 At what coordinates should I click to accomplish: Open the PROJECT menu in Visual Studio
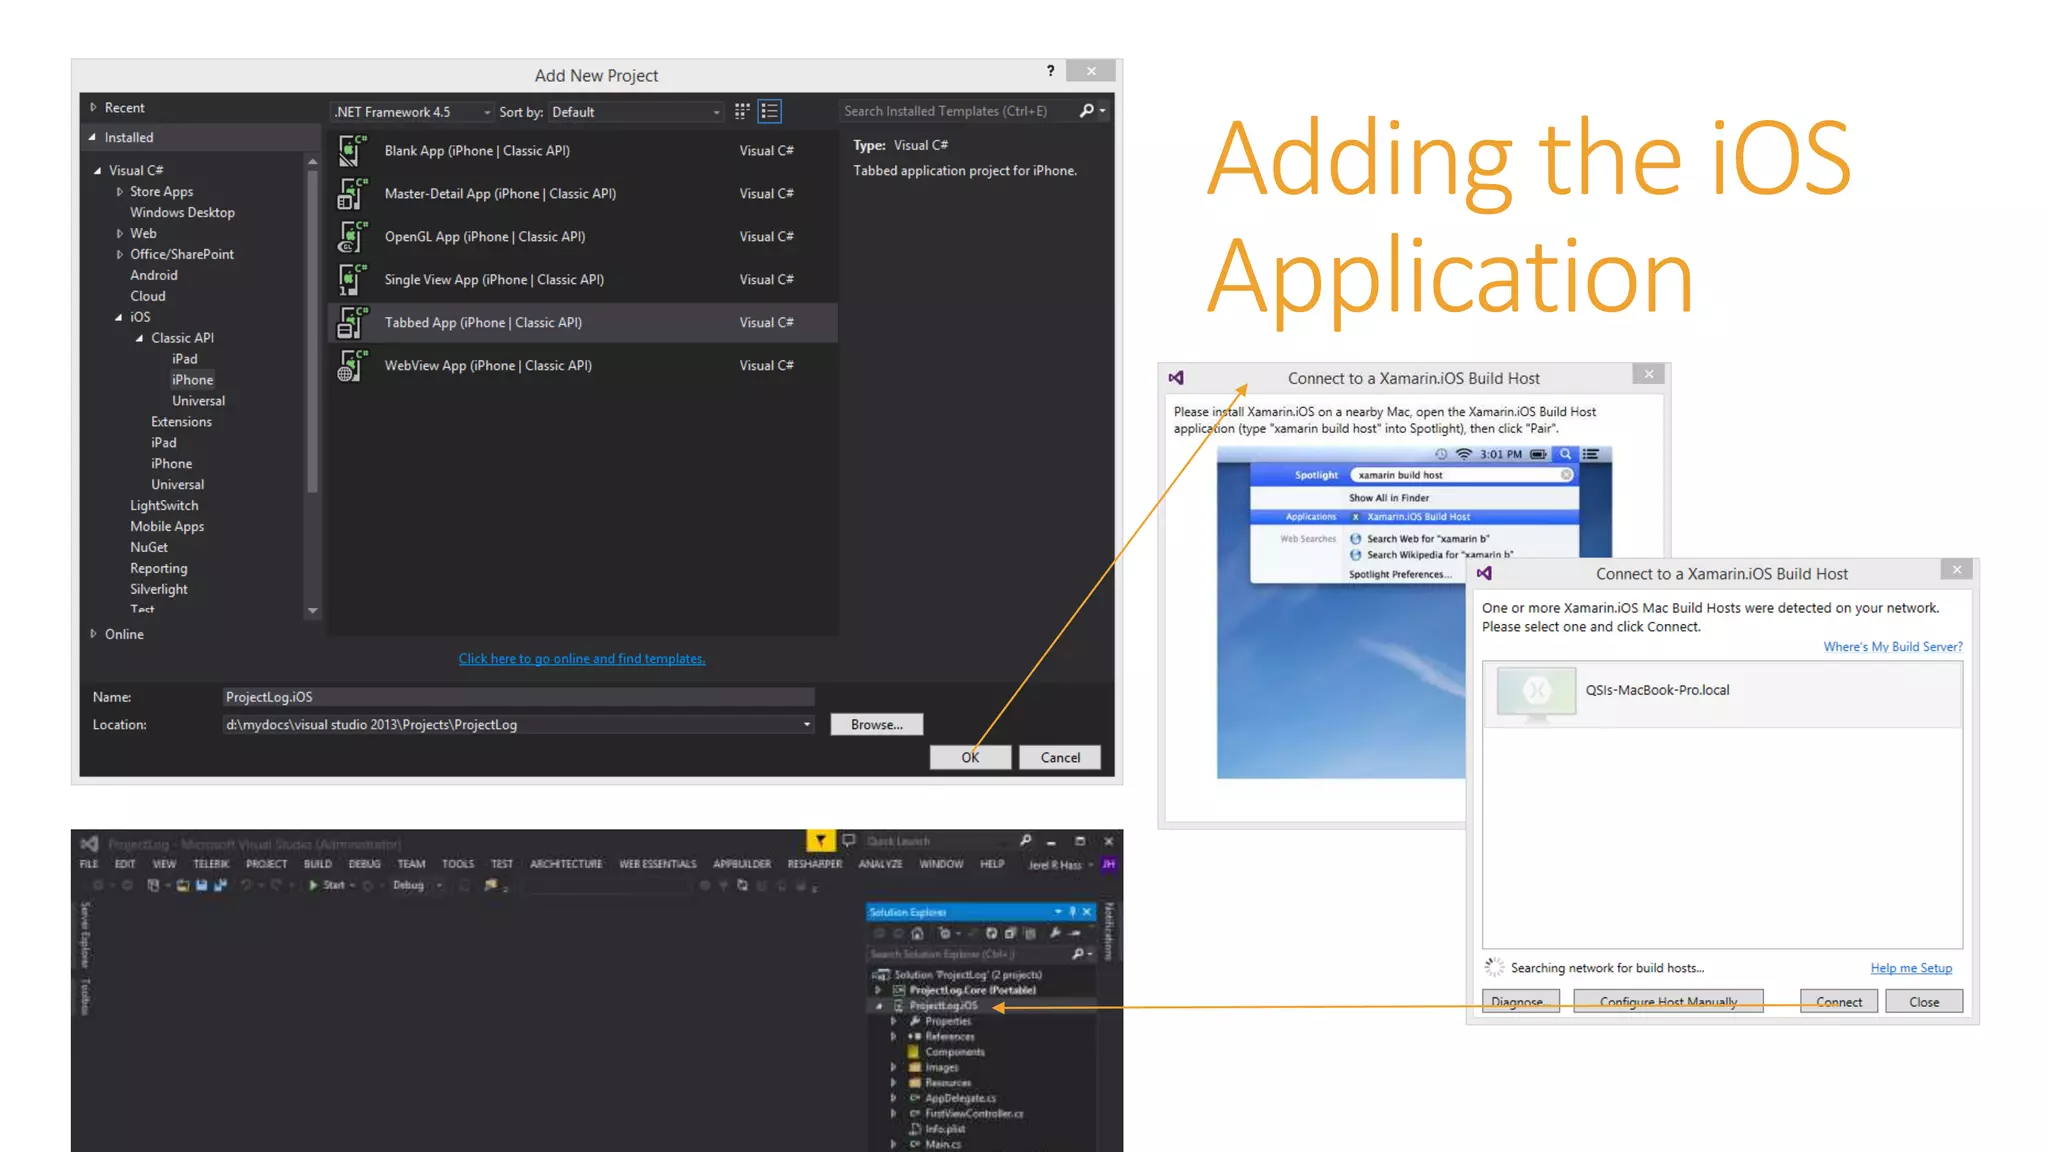pyautogui.click(x=266, y=864)
